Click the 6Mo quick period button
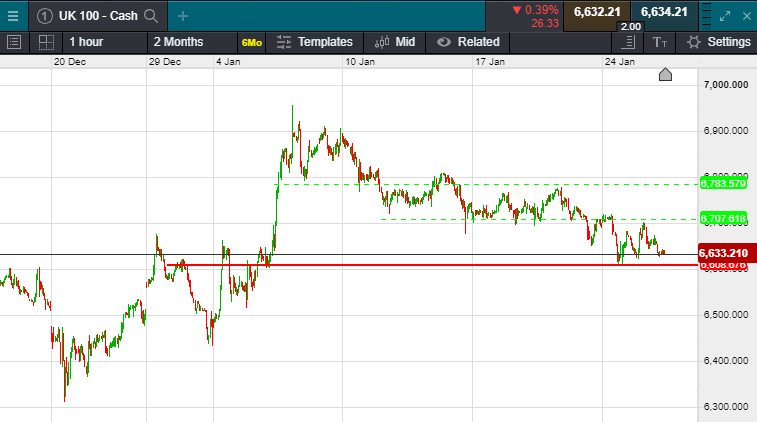 point(252,42)
